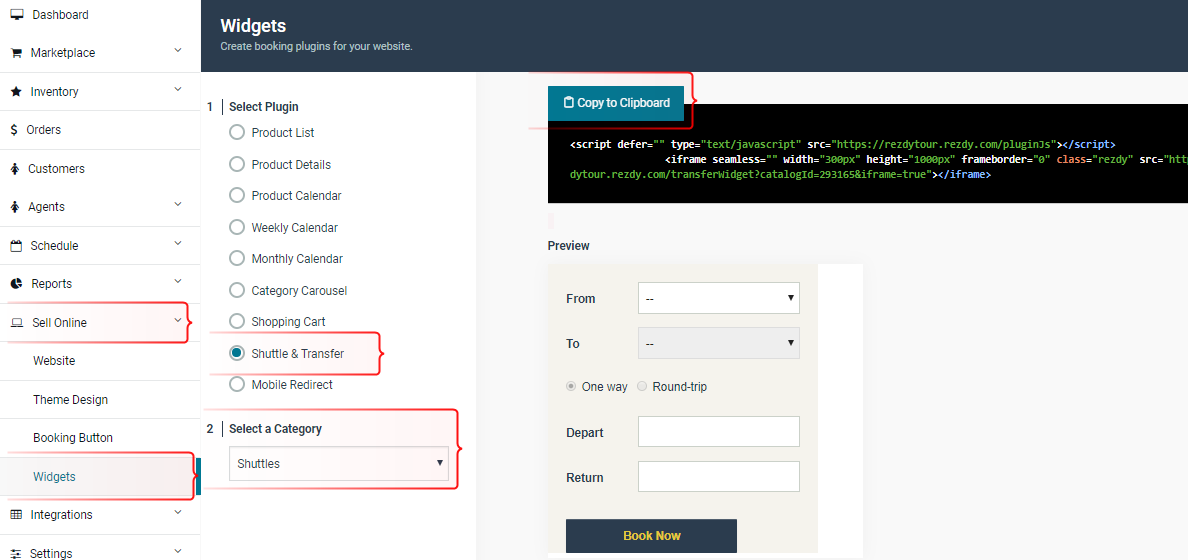Select the Weekly Calendar plugin radio

tap(237, 227)
